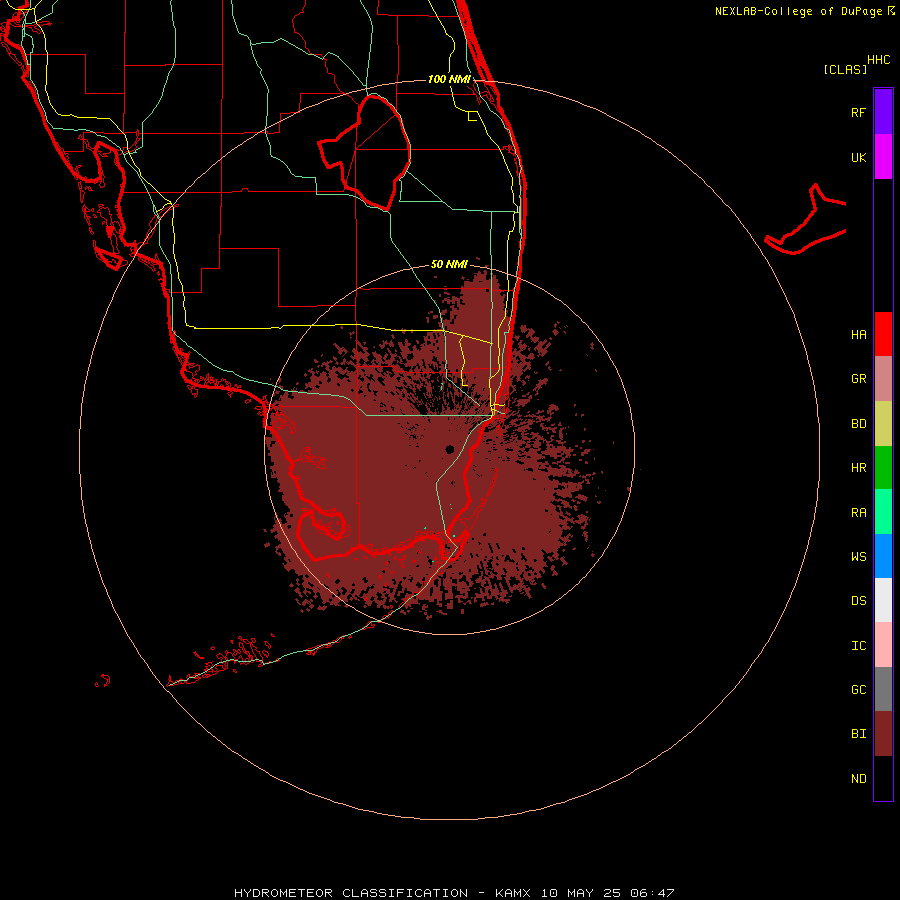Click the 10 MAY 25 date stamp
The height and width of the screenshot is (900, 900).
click(581, 893)
